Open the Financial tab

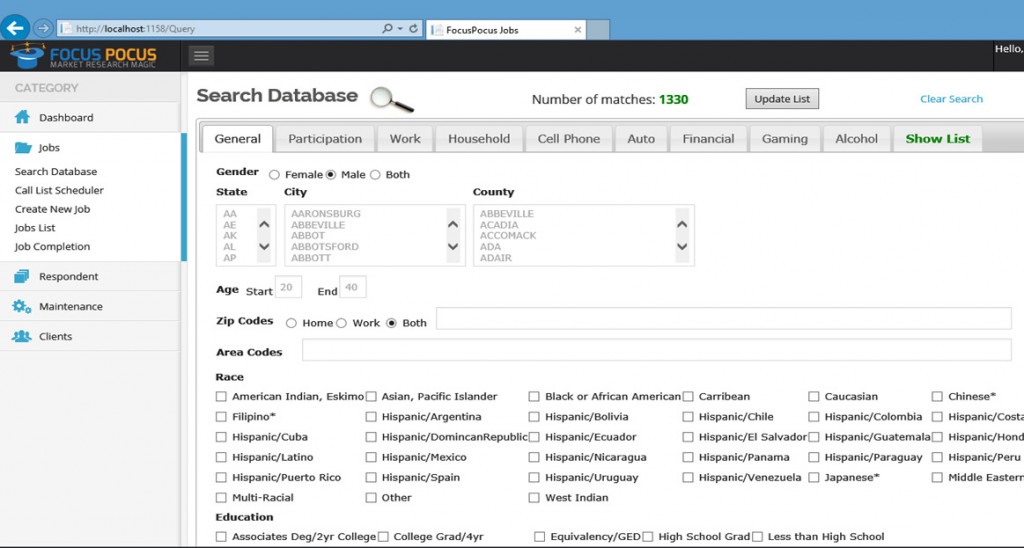(x=708, y=139)
